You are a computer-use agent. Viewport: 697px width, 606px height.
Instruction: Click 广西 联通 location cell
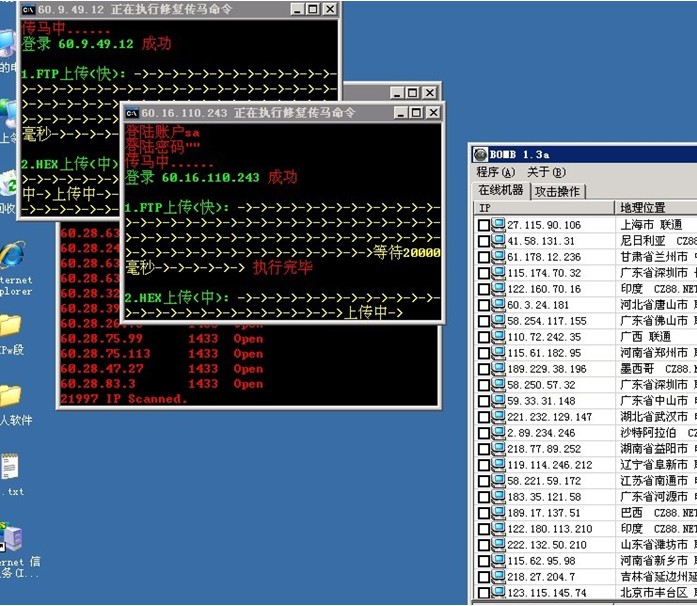[645, 337]
